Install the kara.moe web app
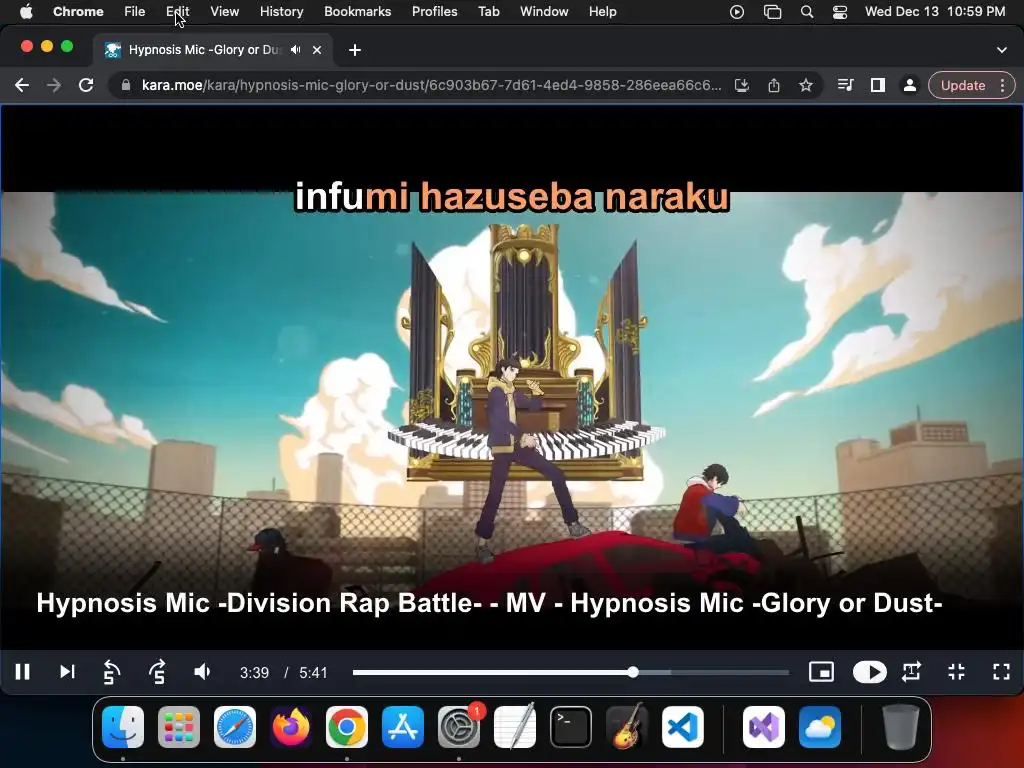The image size is (1024, 768). 742,86
